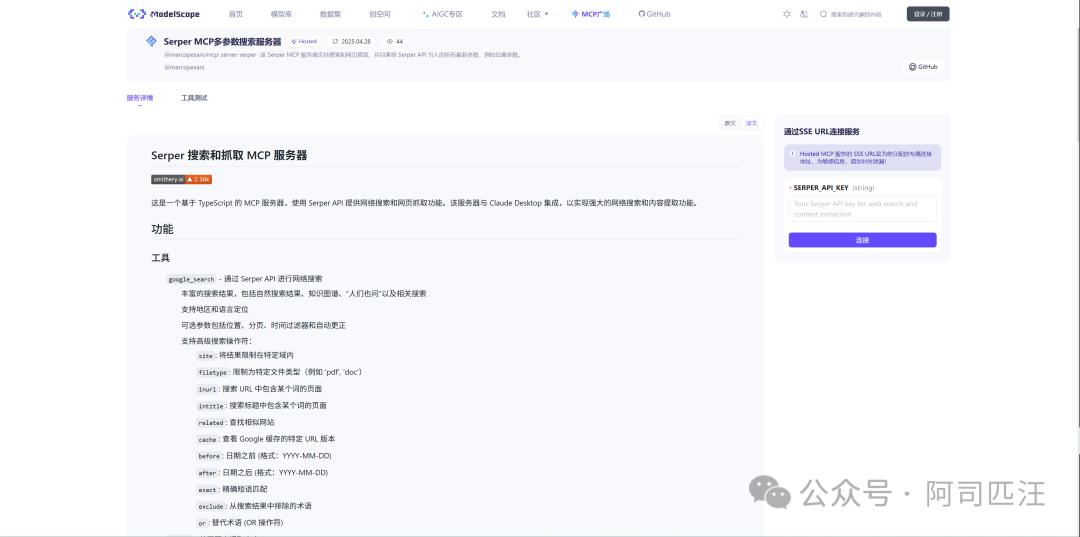Open the 首页 nav item
Viewport: 1080px width, 537px height.
[x=236, y=14]
